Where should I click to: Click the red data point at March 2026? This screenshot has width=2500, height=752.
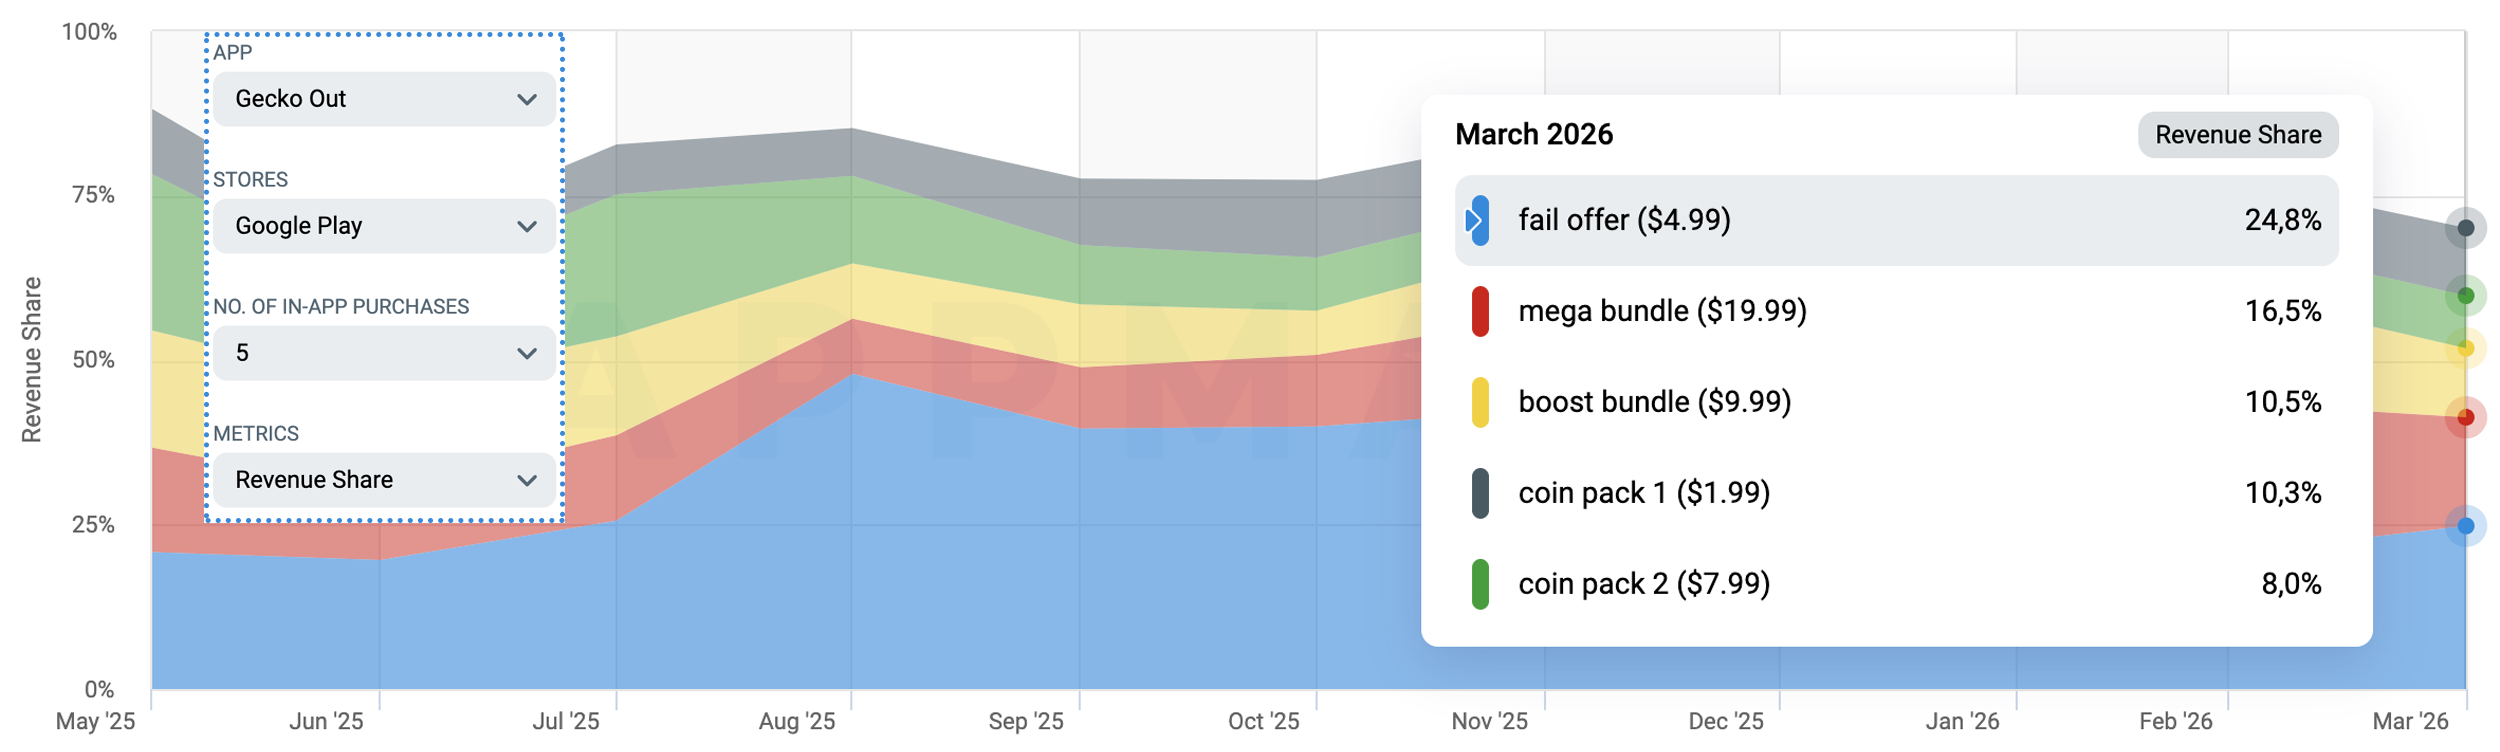click(2465, 417)
